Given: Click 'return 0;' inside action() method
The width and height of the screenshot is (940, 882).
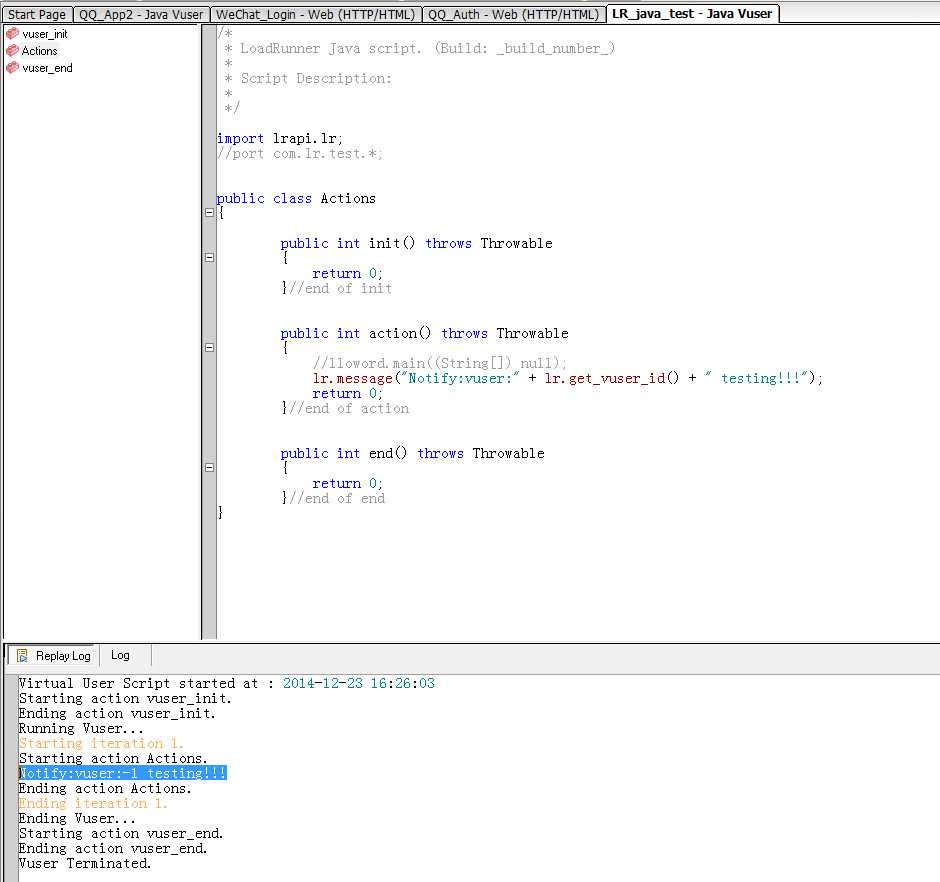Looking at the screenshot, I should 347,393.
